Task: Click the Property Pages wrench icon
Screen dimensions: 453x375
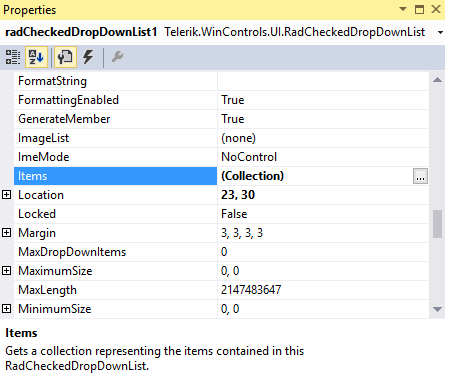Action: coord(117,57)
